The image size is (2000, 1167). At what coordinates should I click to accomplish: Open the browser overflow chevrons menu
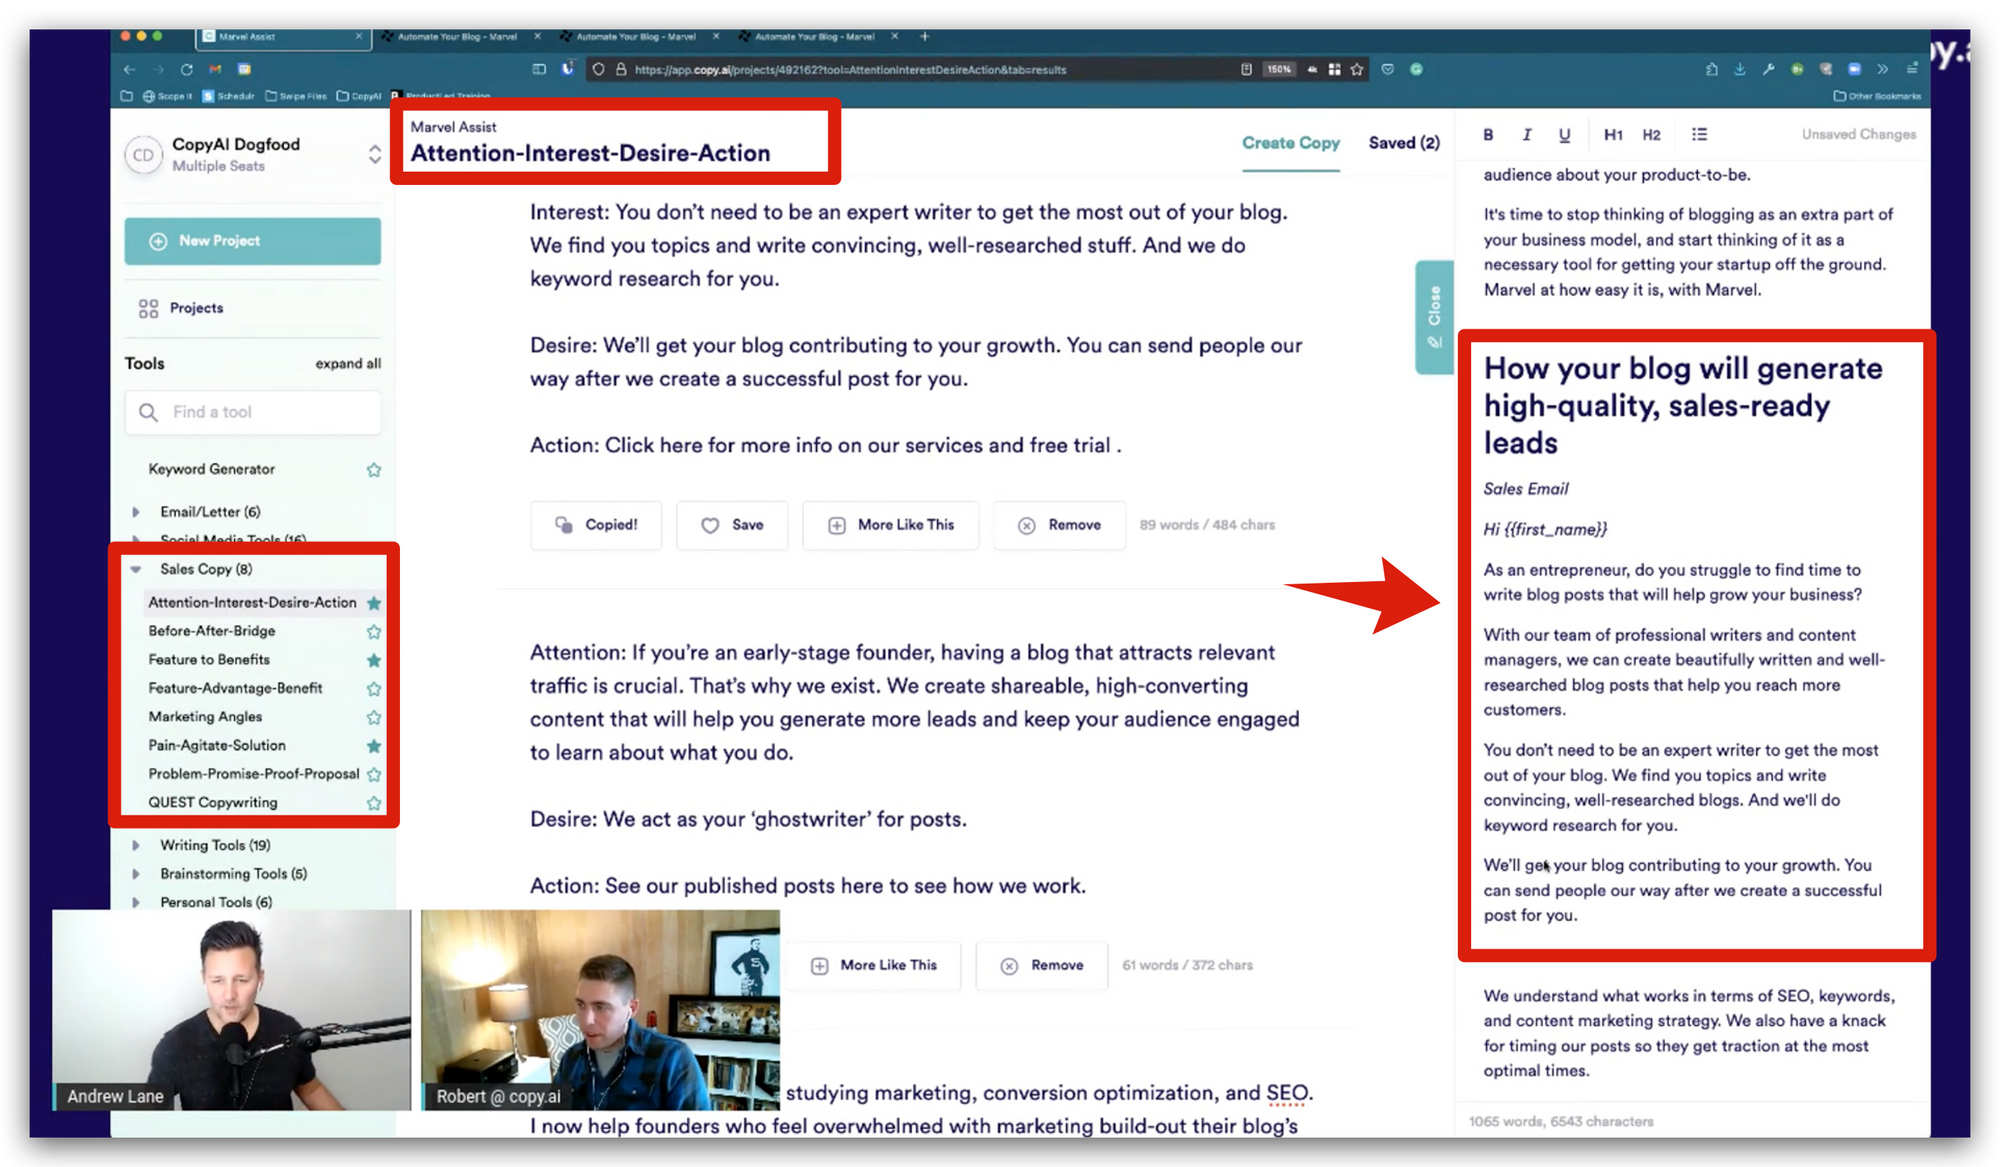point(1882,69)
